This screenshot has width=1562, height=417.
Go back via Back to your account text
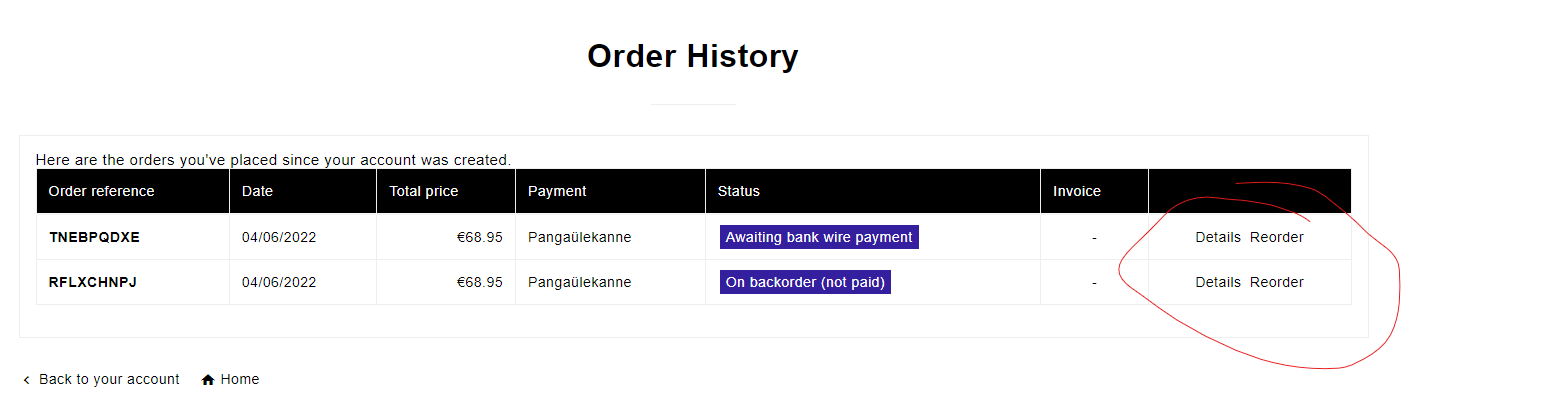pos(109,380)
